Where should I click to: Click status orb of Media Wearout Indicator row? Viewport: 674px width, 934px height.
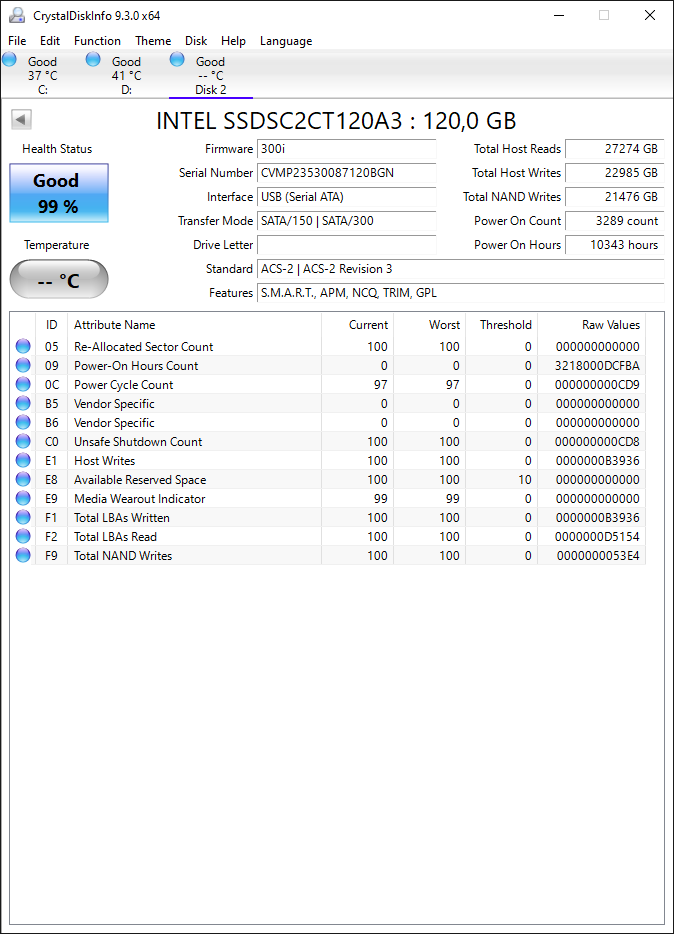(23, 499)
